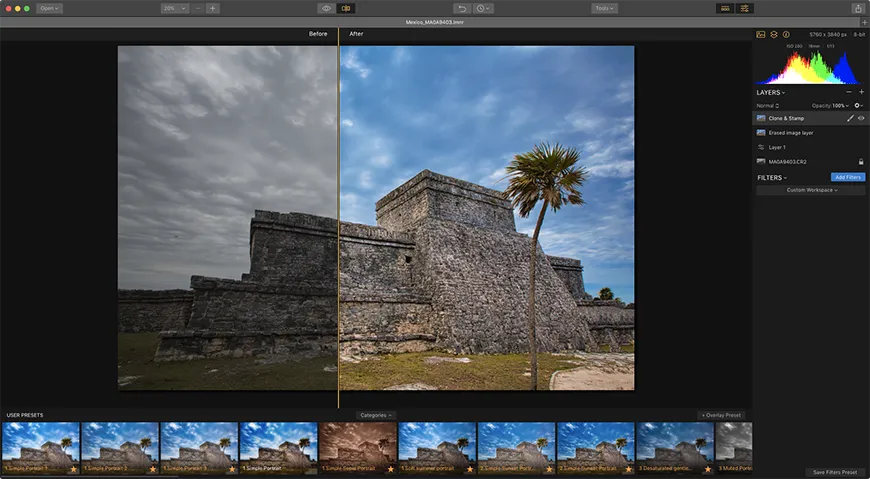Toggle the presets filmstrip panel button

click(x=725, y=8)
